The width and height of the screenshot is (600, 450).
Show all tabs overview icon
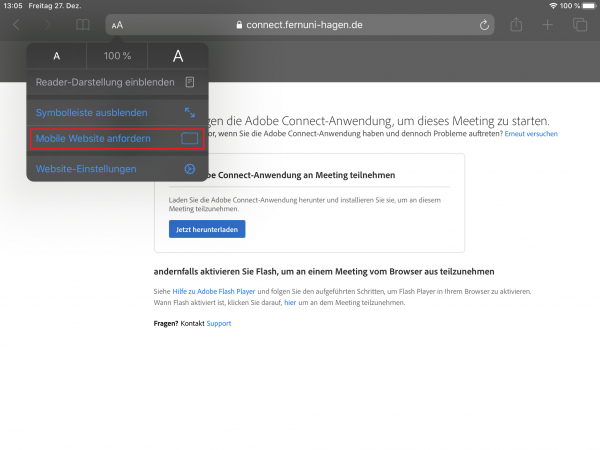pos(579,24)
